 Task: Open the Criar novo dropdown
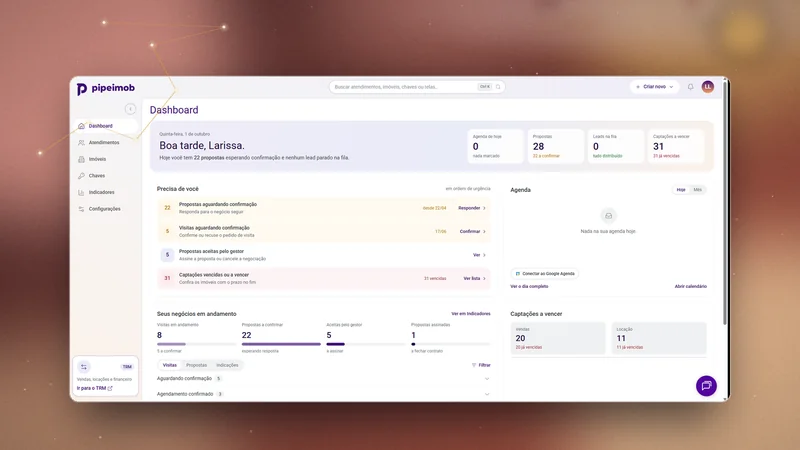pos(655,87)
